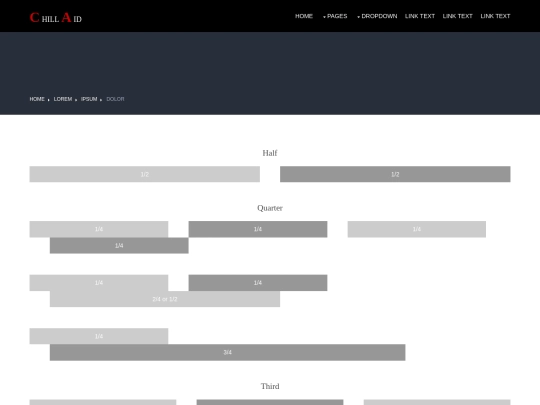The height and width of the screenshot is (405, 540).
Task: Go to Lorem breadcrumb
Action: 63,99
